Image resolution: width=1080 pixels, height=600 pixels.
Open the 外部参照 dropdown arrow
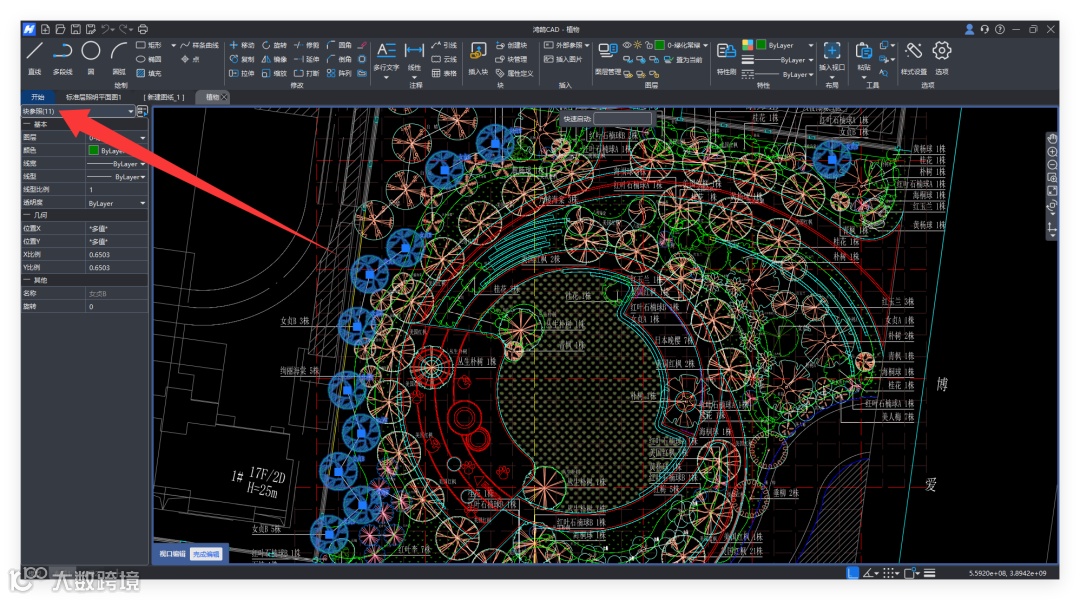pyautogui.click(x=587, y=45)
